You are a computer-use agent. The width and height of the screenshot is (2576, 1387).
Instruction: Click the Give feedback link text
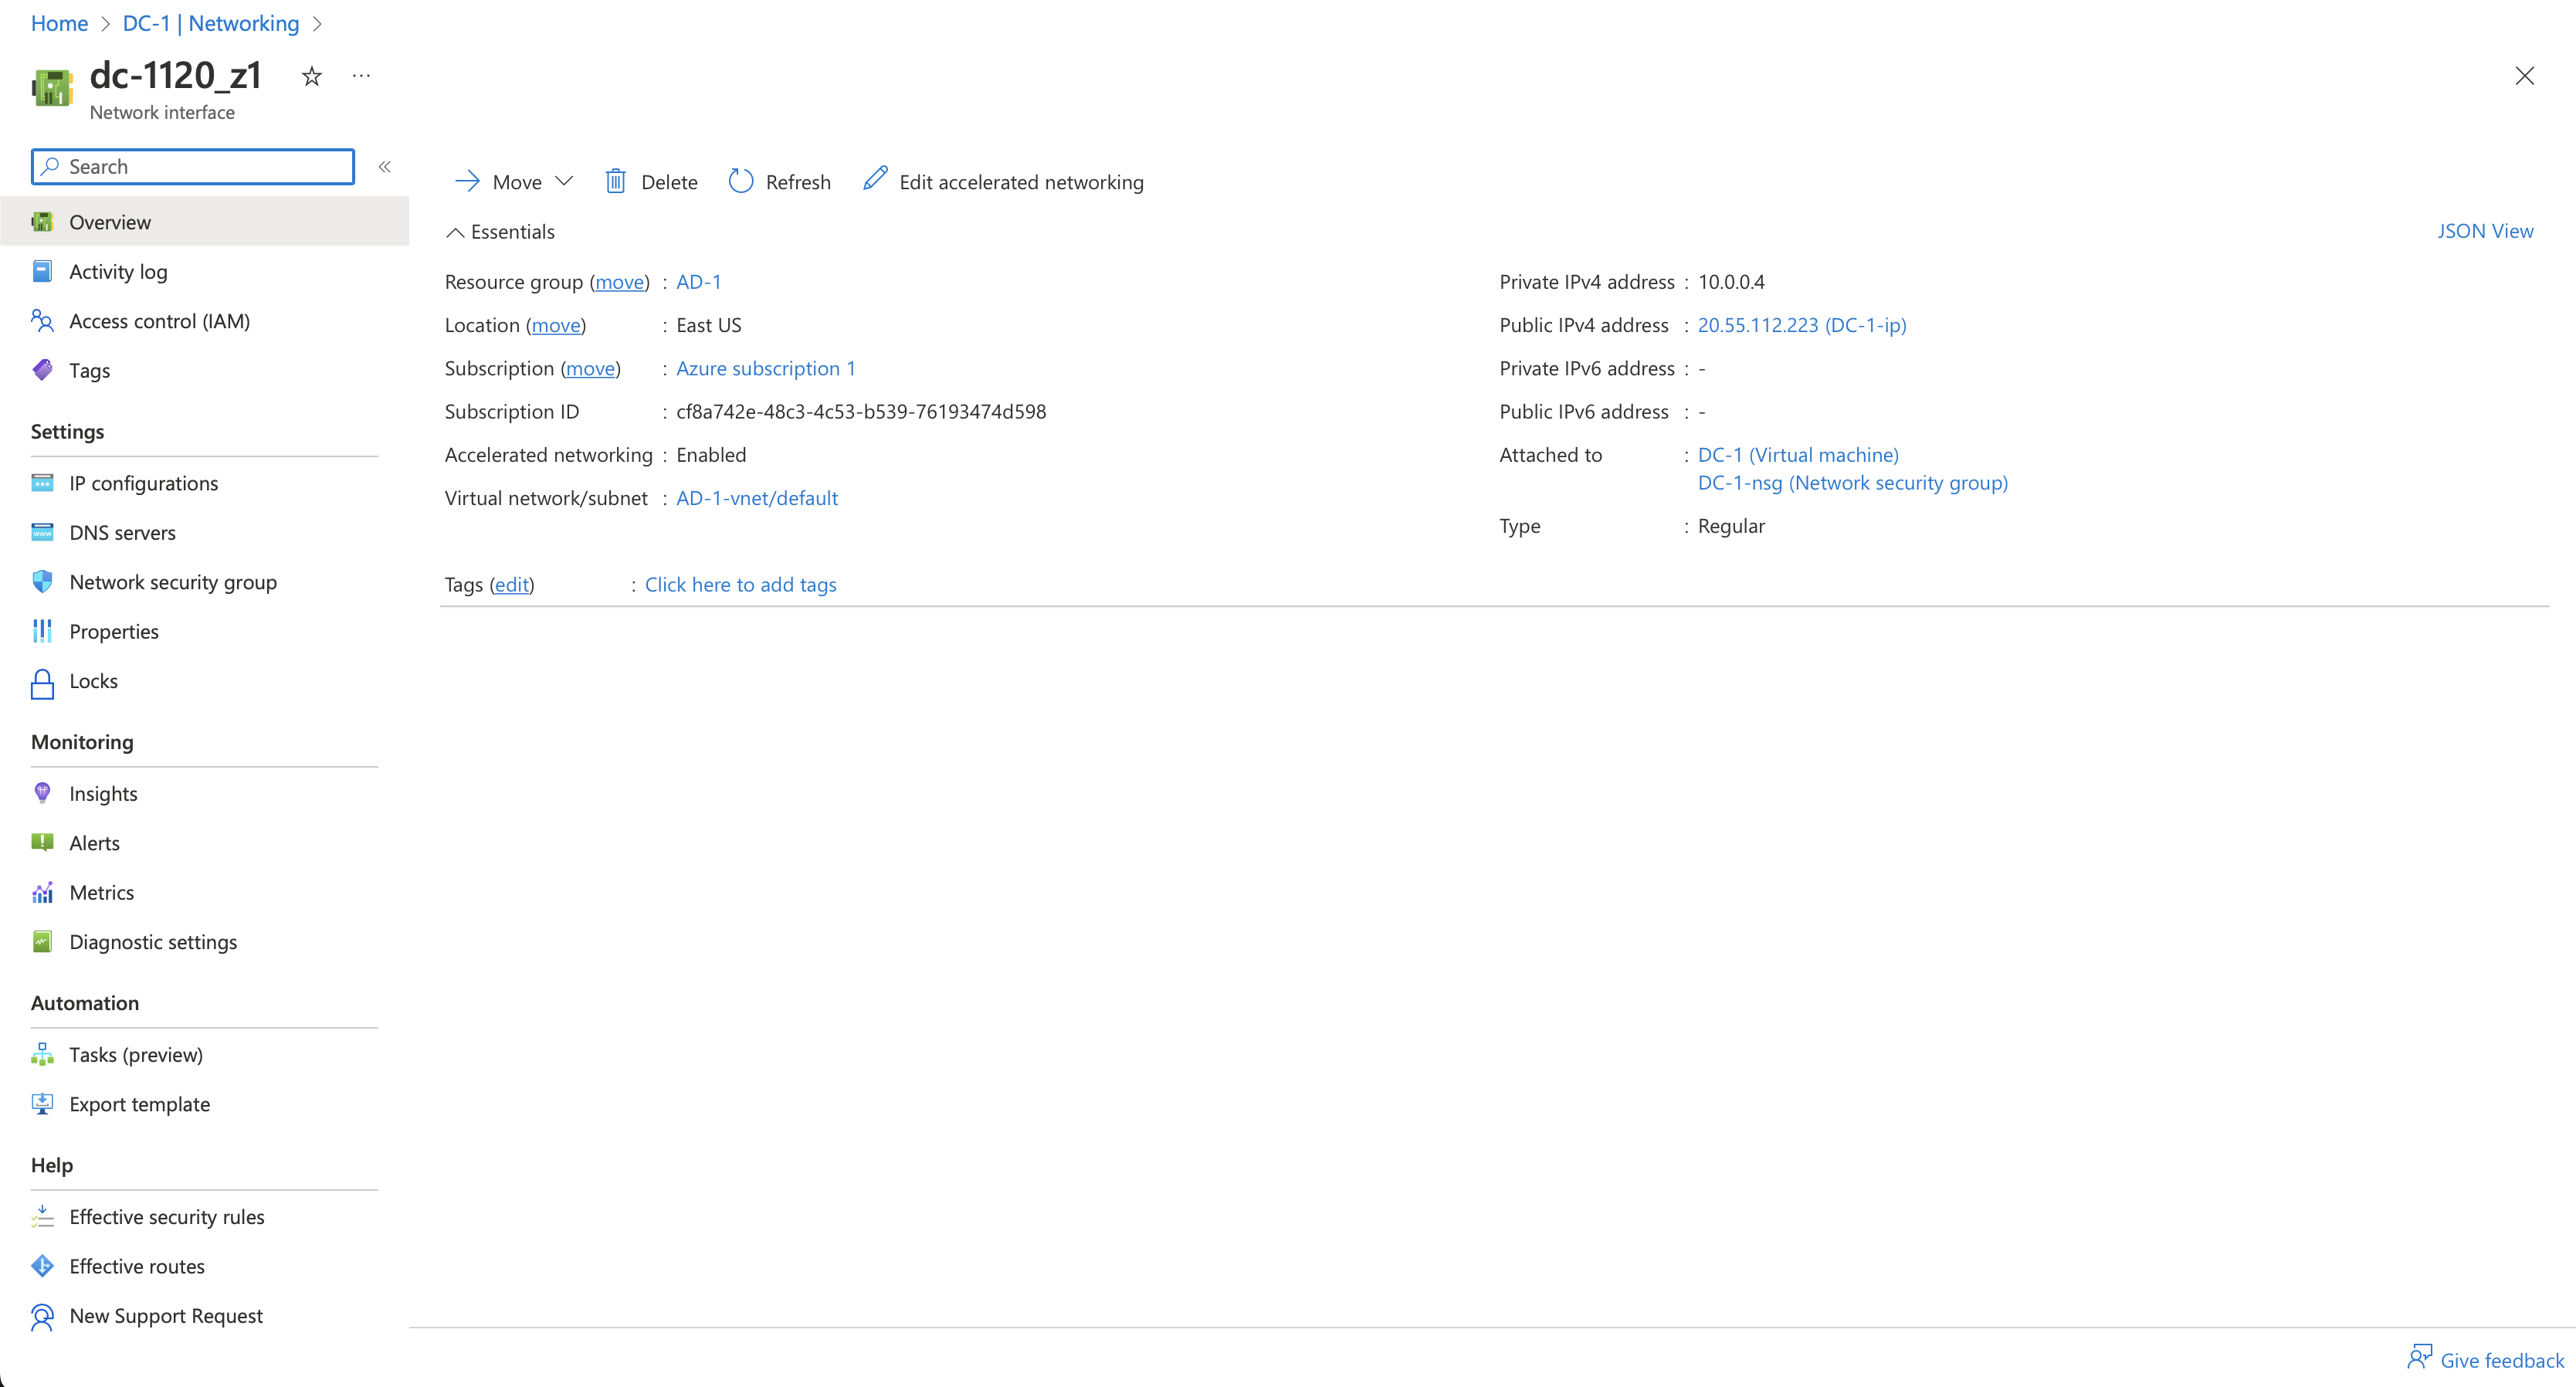pos(2502,1360)
